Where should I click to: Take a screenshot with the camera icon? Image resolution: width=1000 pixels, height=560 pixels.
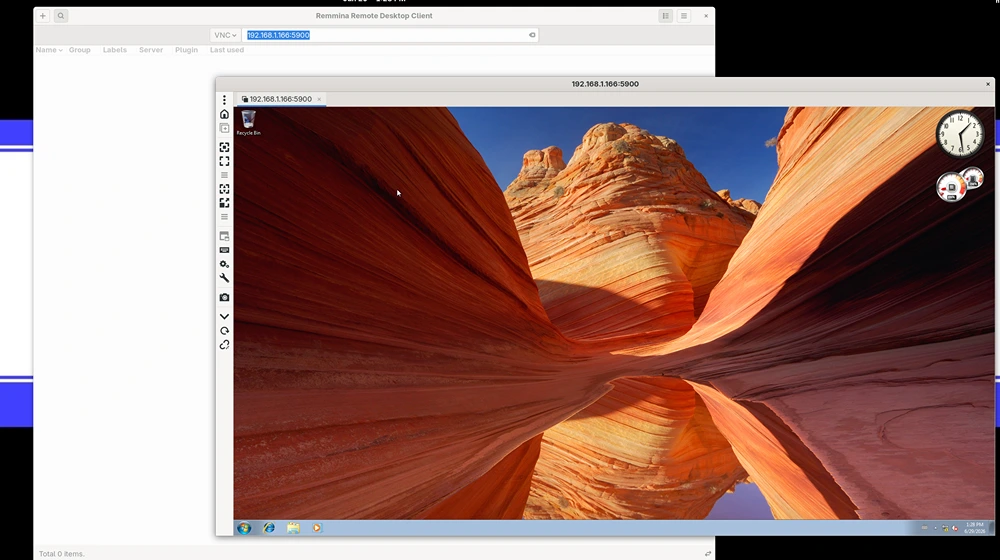[x=224, y=297]
